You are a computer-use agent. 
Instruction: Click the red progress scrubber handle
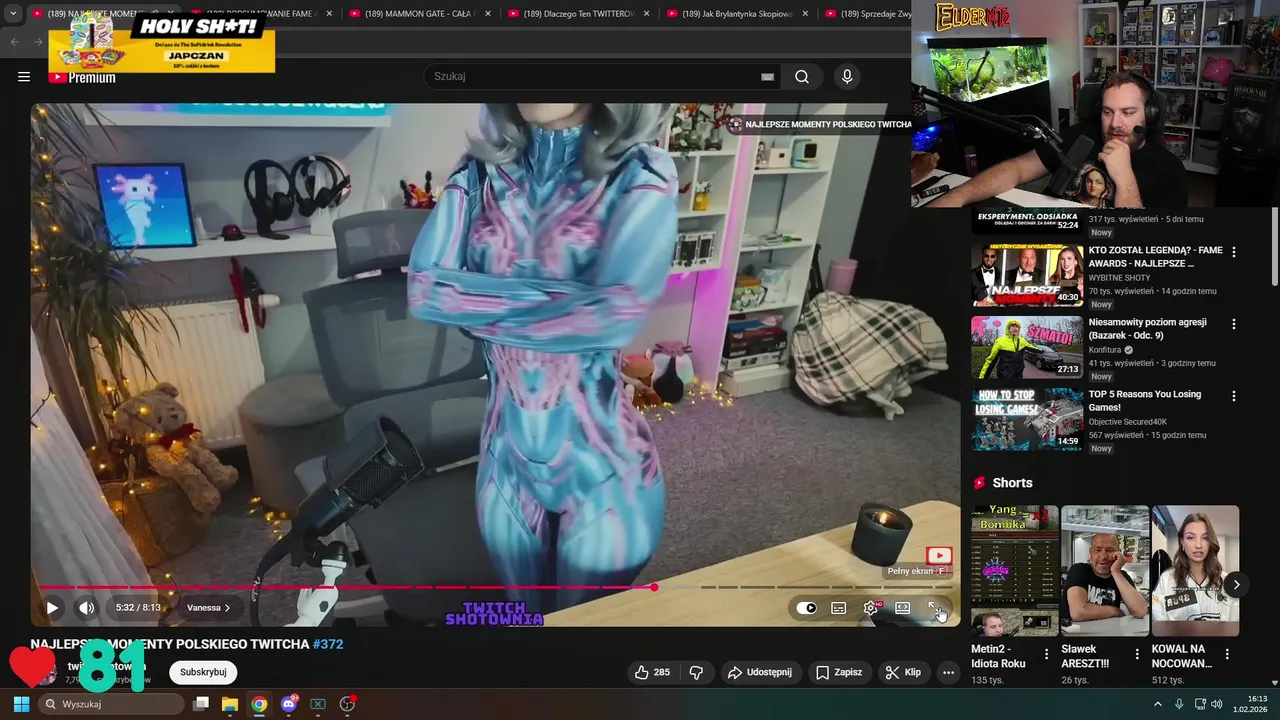coord(654,587)
